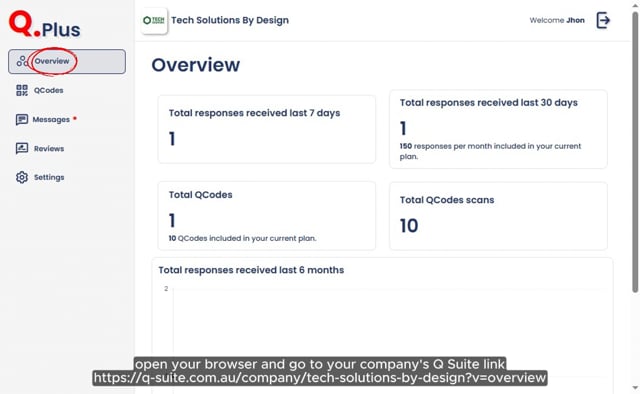Click Total responses received last 6 months heading
This screenshot has height=394, width=640.
pos(251,270)
